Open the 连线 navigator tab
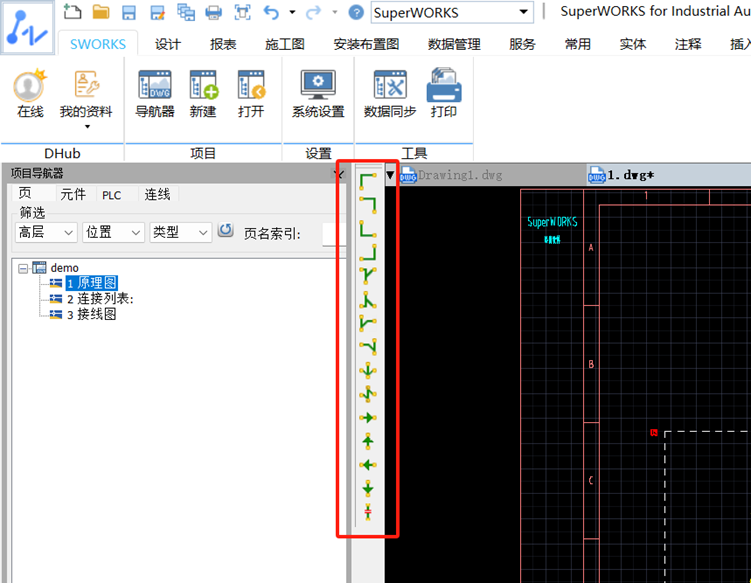Screen dimensions: 751x583 pyautogui.click(x=158, y=194)
